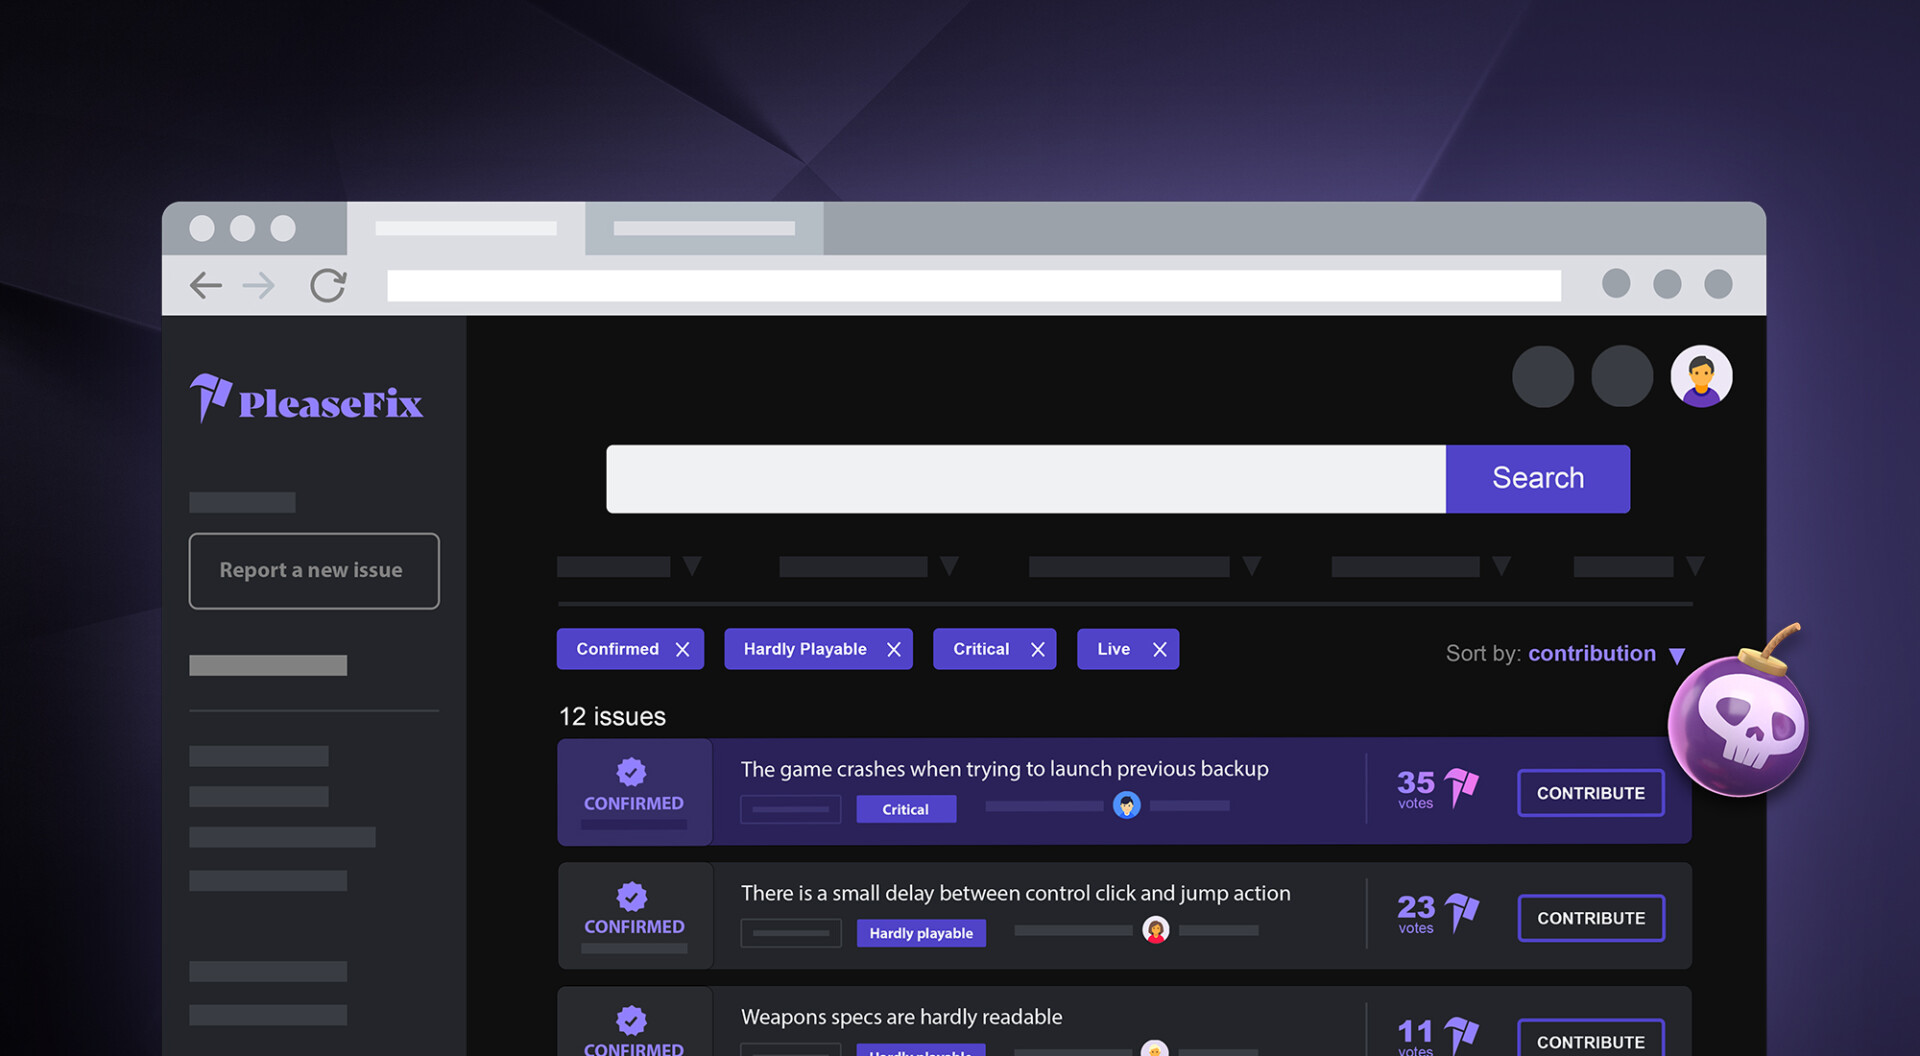Click author avatar on game crashes issue
Viewport: 1920px width, 1056px height.
tap(1126, 805)
